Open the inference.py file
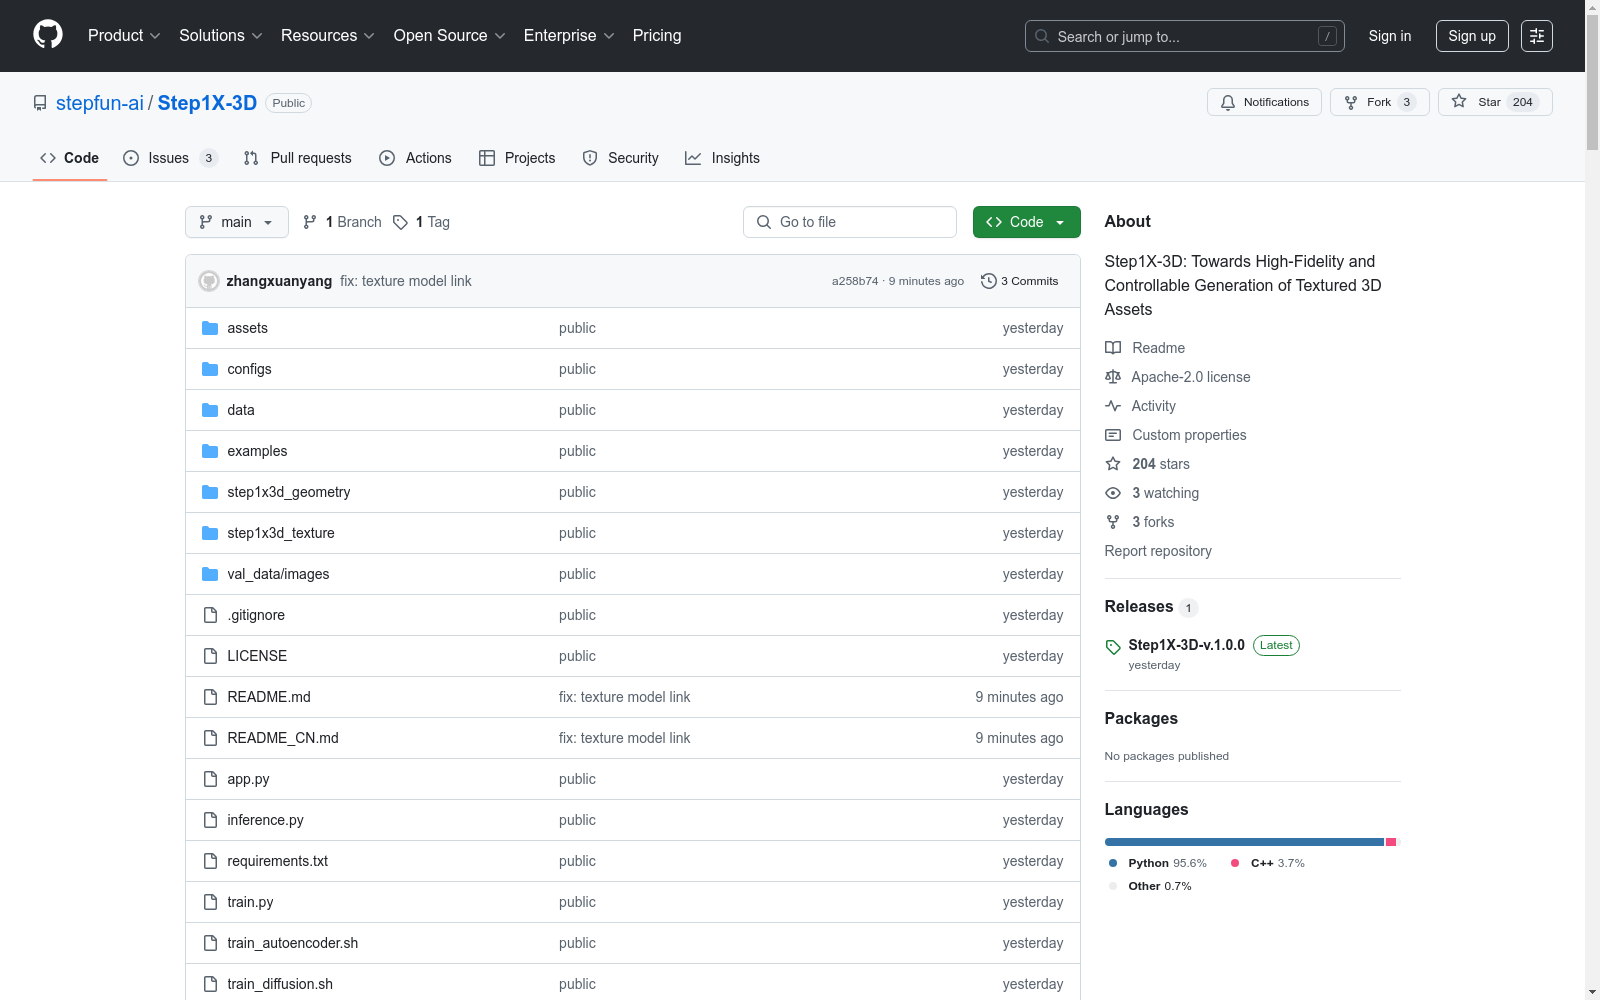The width and height of the screenshot is (1600, 1000). (265, 820)
